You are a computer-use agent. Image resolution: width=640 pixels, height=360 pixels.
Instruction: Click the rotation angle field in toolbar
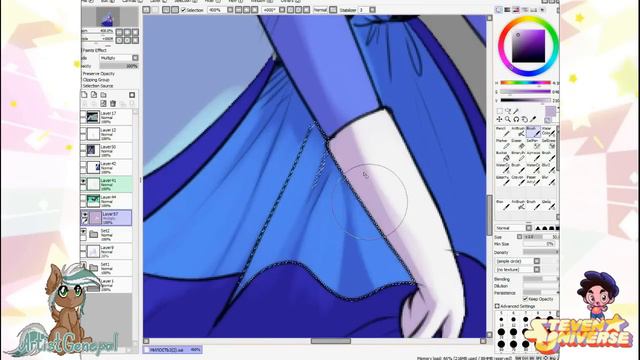point(270,10)
